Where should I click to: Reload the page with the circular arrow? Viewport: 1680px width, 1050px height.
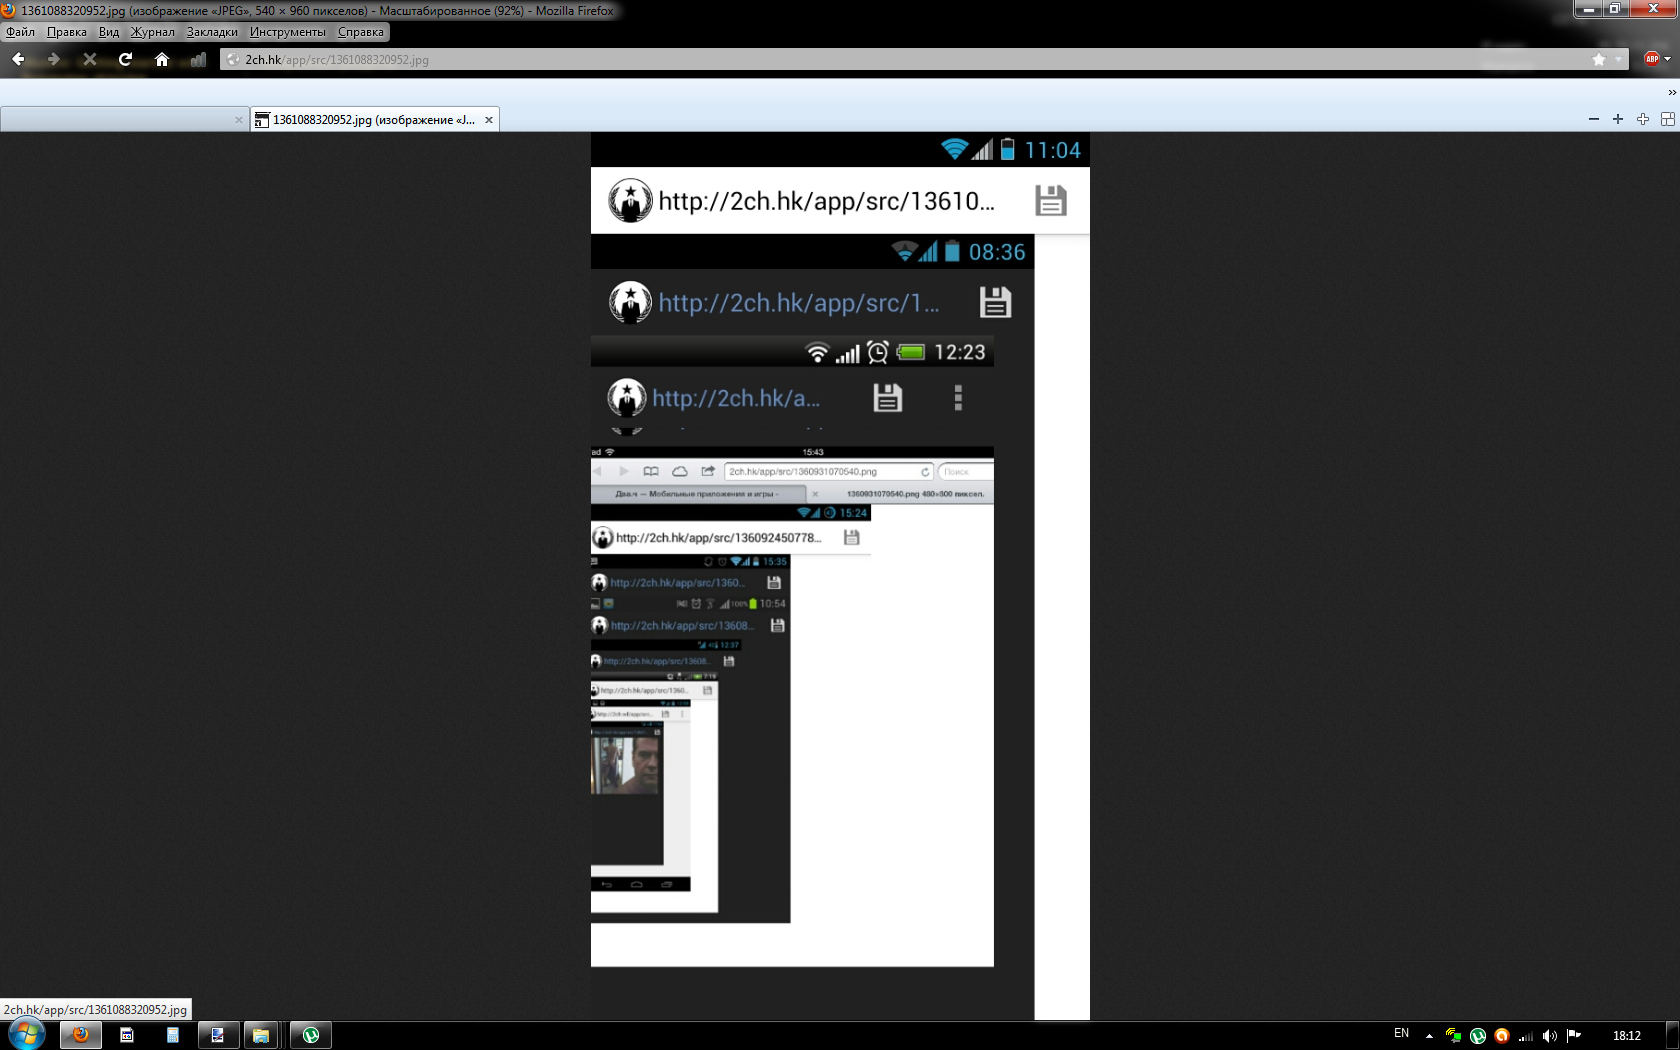(x=126, y=59)
